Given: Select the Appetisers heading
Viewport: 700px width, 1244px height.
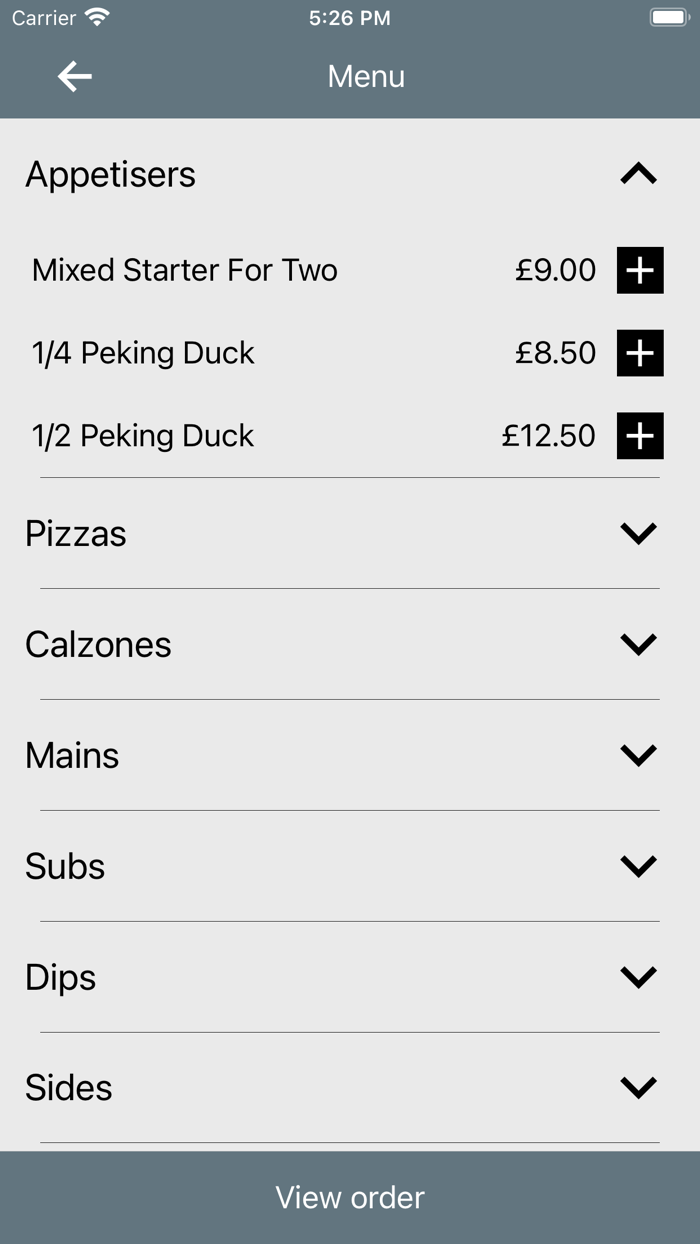Looking at the screenshot, I should coord(110,173).
